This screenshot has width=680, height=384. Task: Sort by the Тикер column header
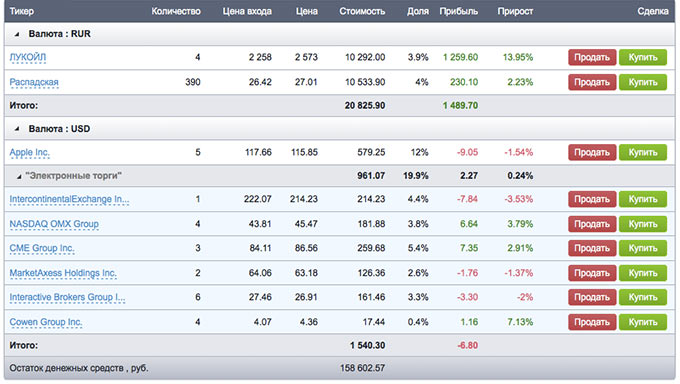click(x=22, y=11)
